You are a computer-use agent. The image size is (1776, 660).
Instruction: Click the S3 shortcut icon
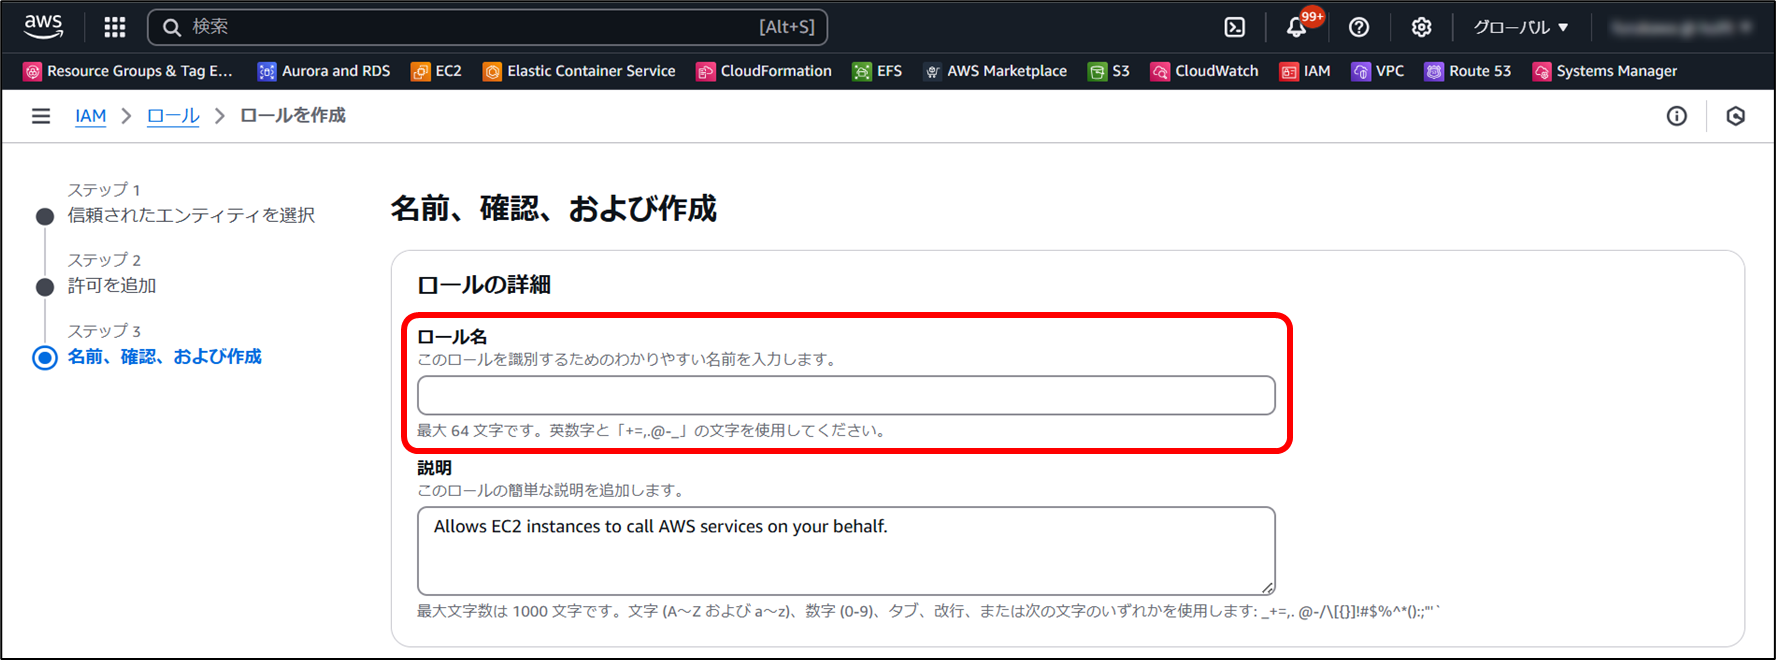click(x=1097, y=71)
